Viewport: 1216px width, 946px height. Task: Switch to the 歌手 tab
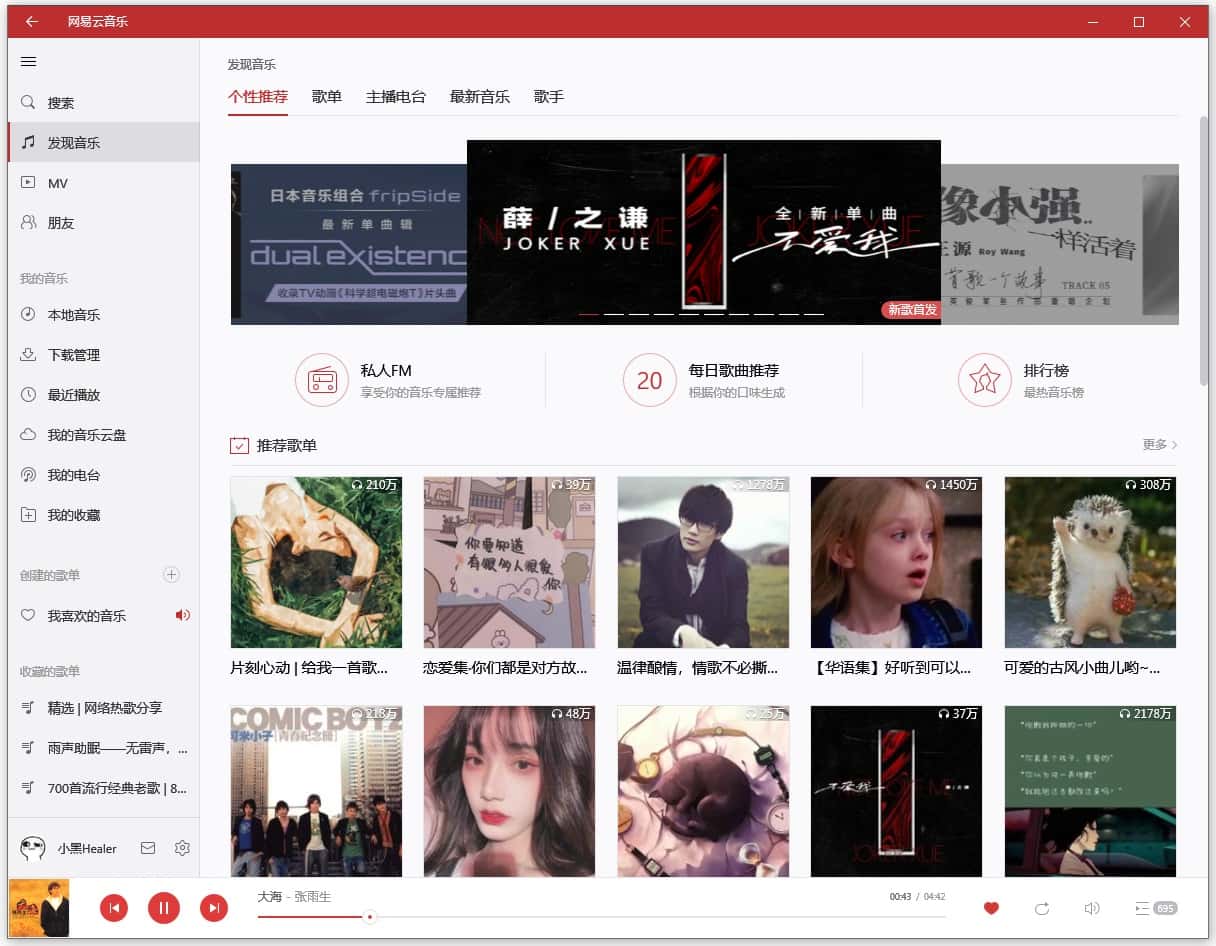[x=549, y=97]
